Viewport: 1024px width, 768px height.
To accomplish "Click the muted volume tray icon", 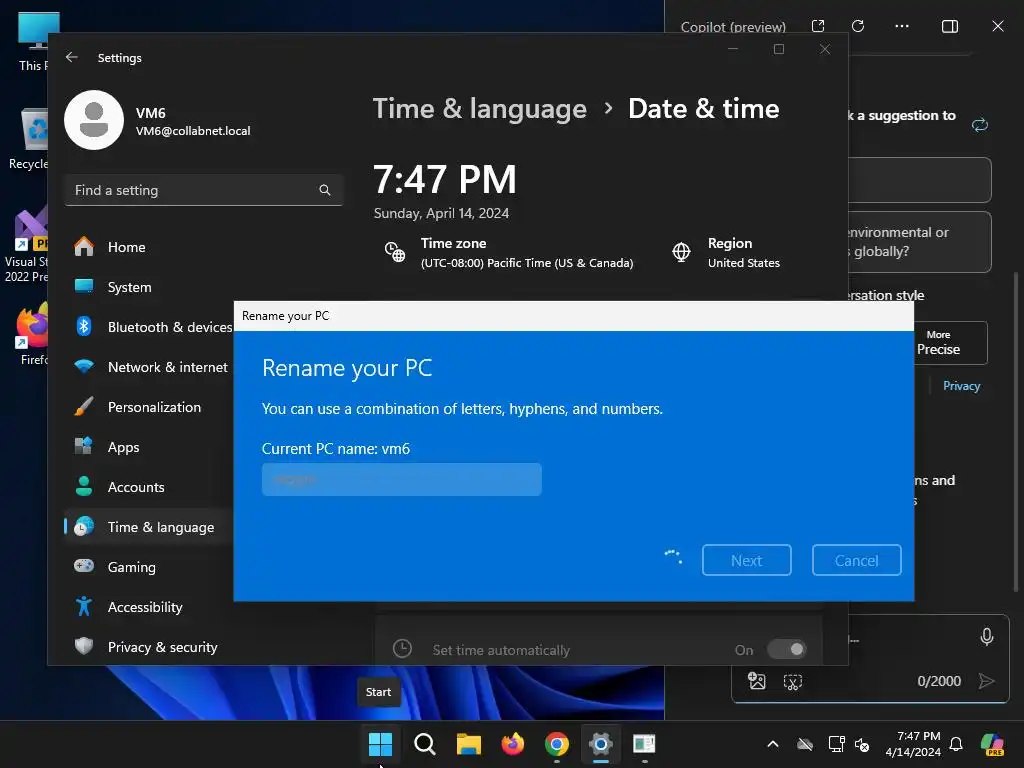I will click(862, 744).
